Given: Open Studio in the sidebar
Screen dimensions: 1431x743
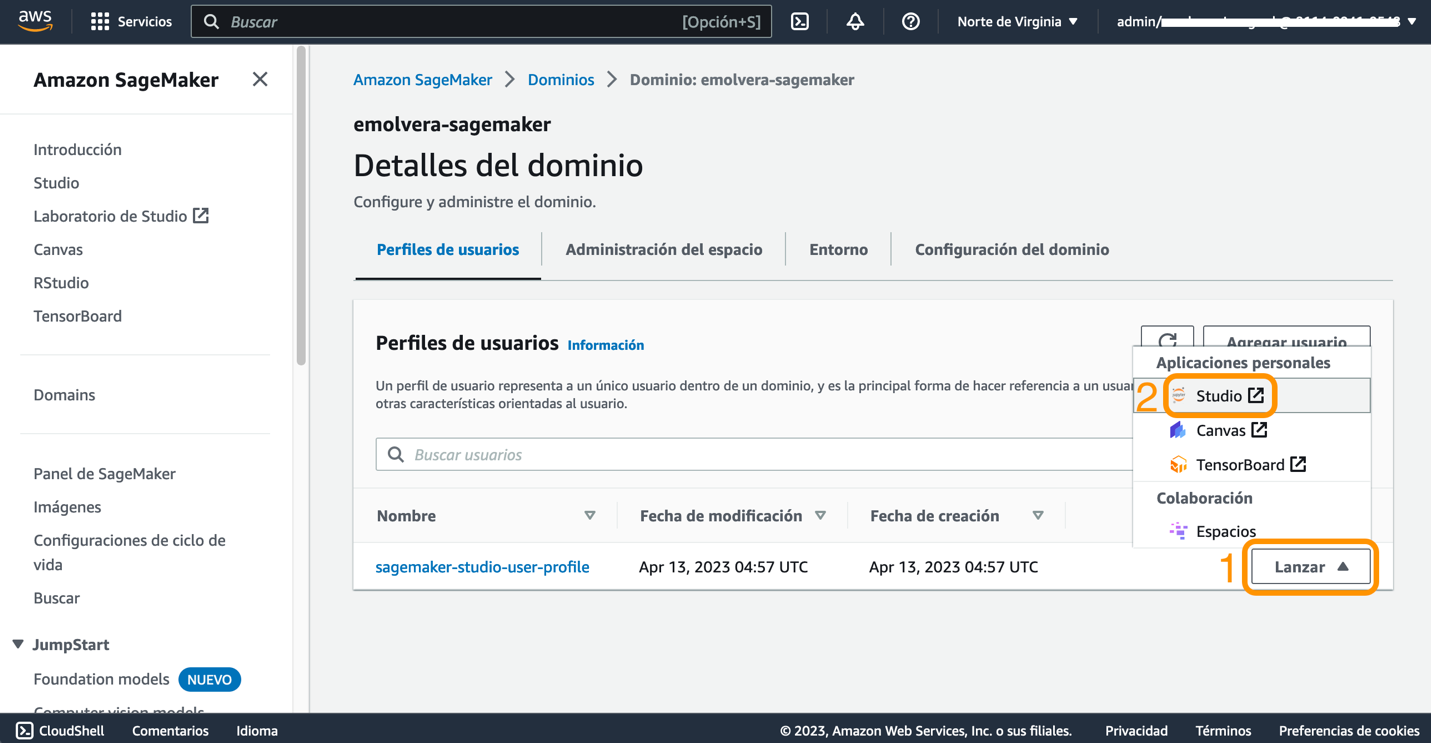Looking at the screenshot, I should point(56,183).
